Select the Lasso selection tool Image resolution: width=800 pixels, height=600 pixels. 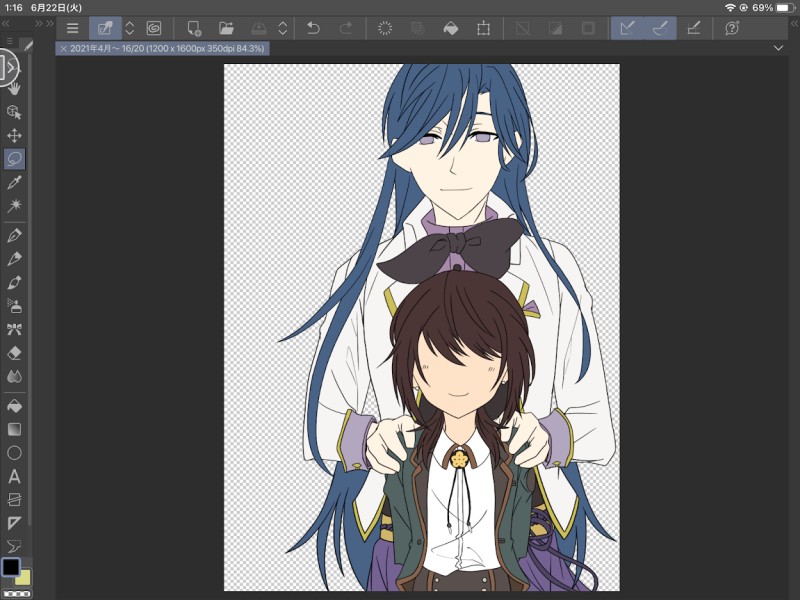click(14, 159)
